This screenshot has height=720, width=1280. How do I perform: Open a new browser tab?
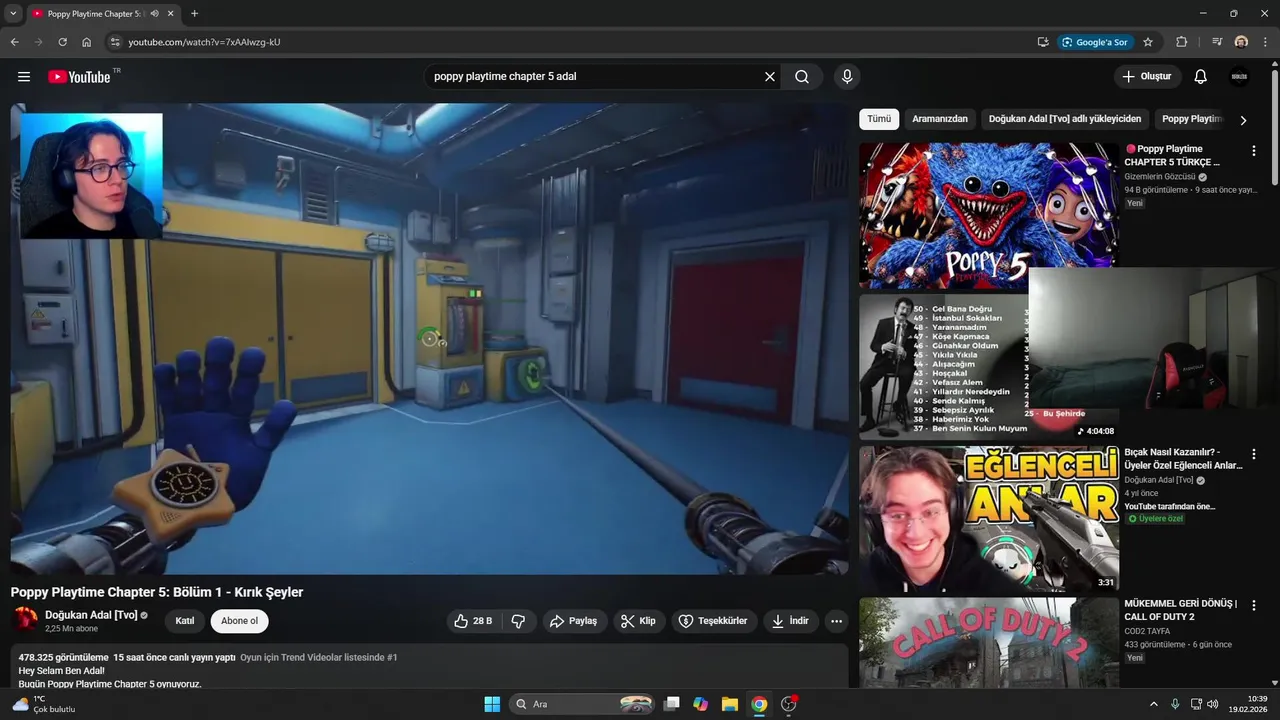tap(194, 14)
